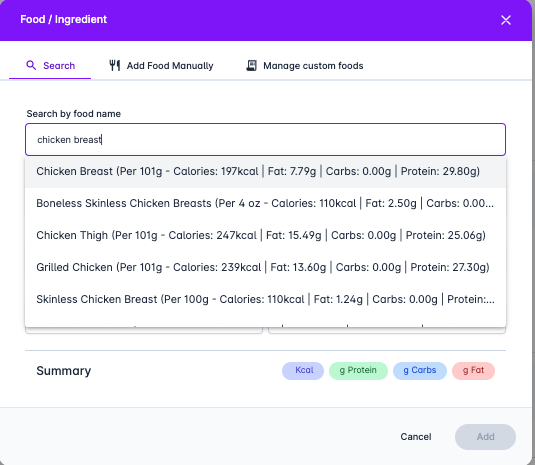Click the Kcal summary badge
535x465 pixels.
(303, 370)
